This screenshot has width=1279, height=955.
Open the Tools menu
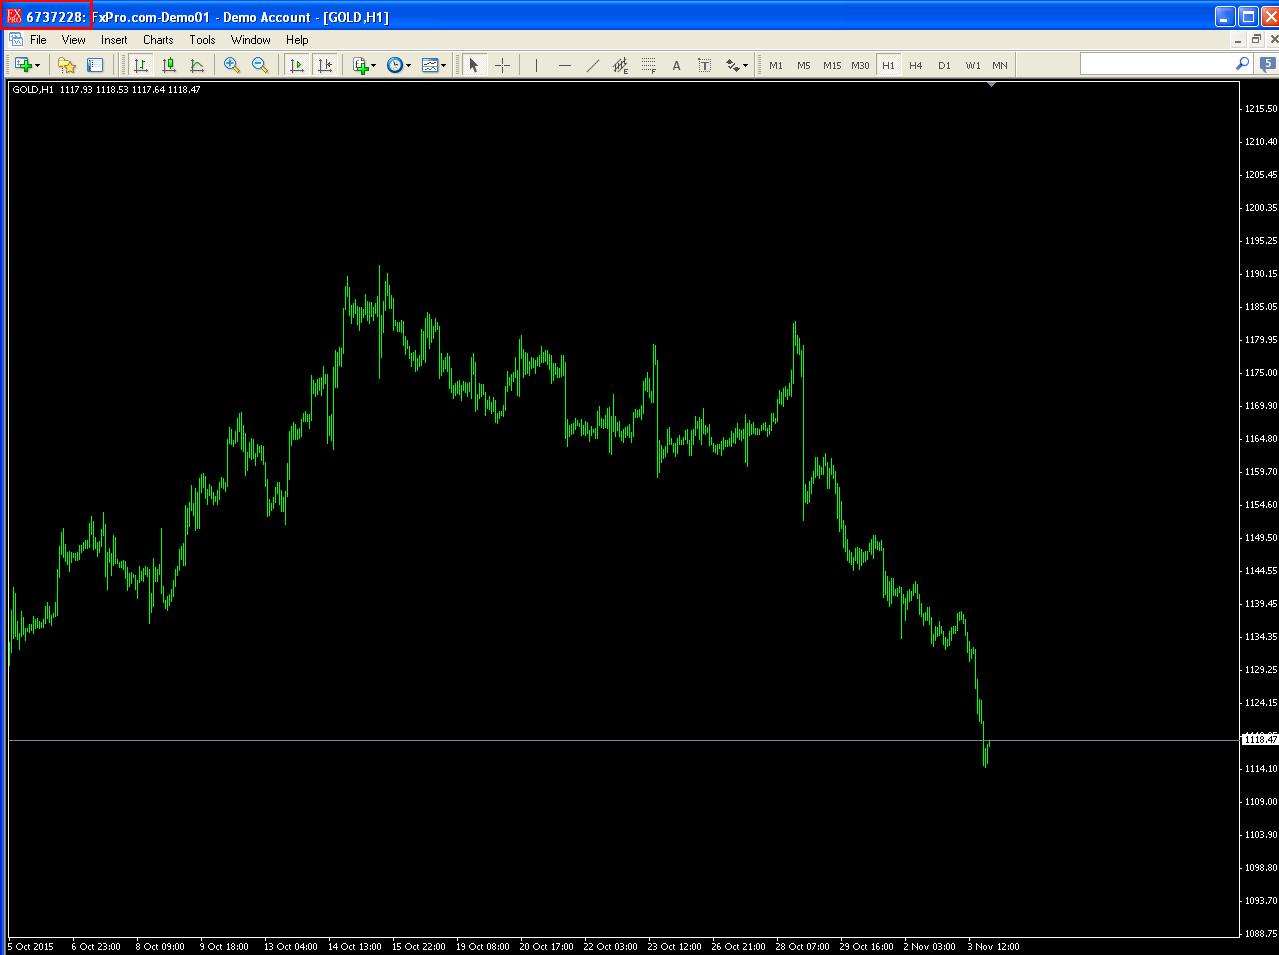click(202, 40)
